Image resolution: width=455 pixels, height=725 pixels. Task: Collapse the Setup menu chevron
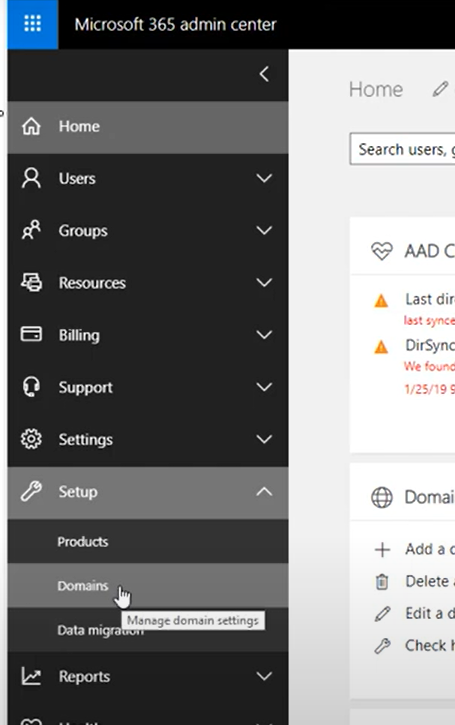point(264,492)
